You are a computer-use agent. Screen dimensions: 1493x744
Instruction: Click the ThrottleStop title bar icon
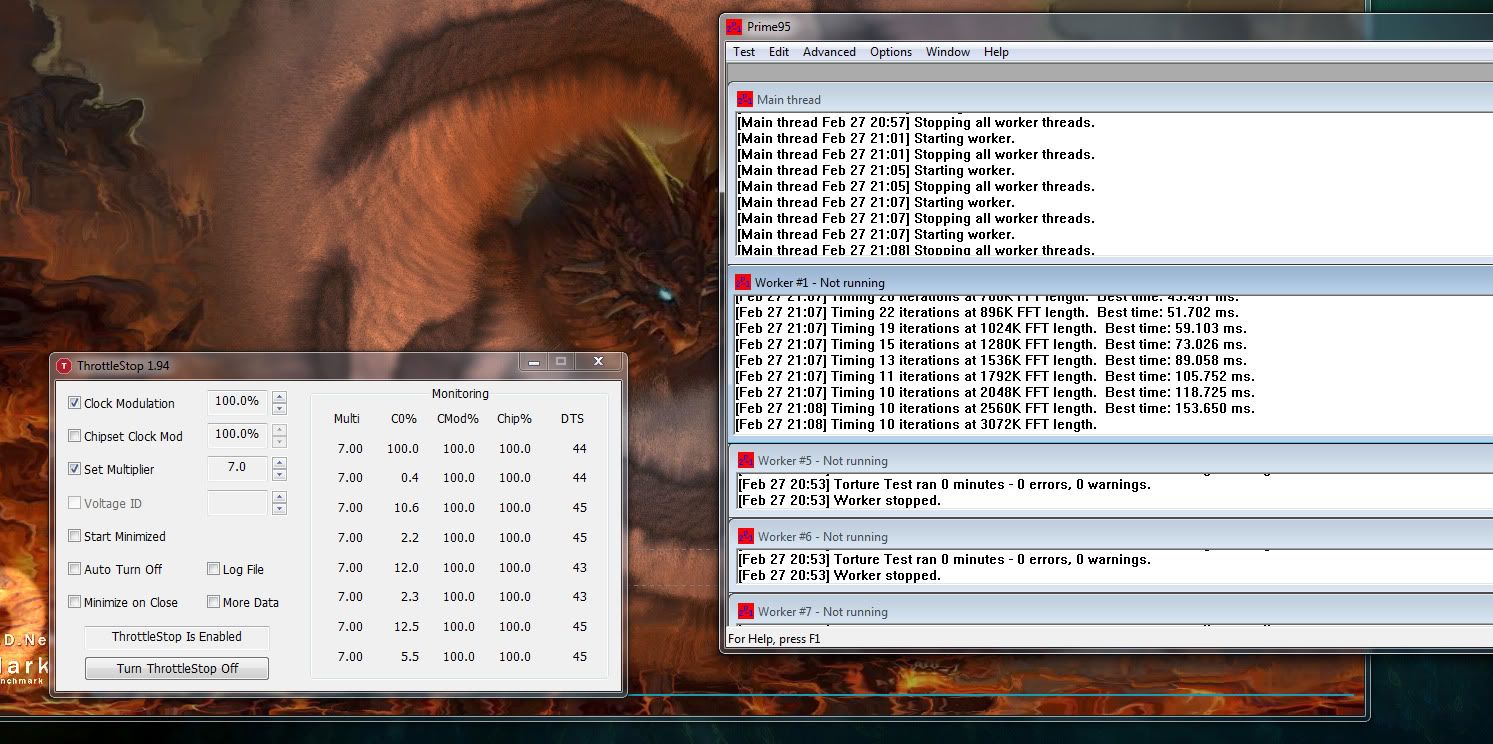click(64, 366)
